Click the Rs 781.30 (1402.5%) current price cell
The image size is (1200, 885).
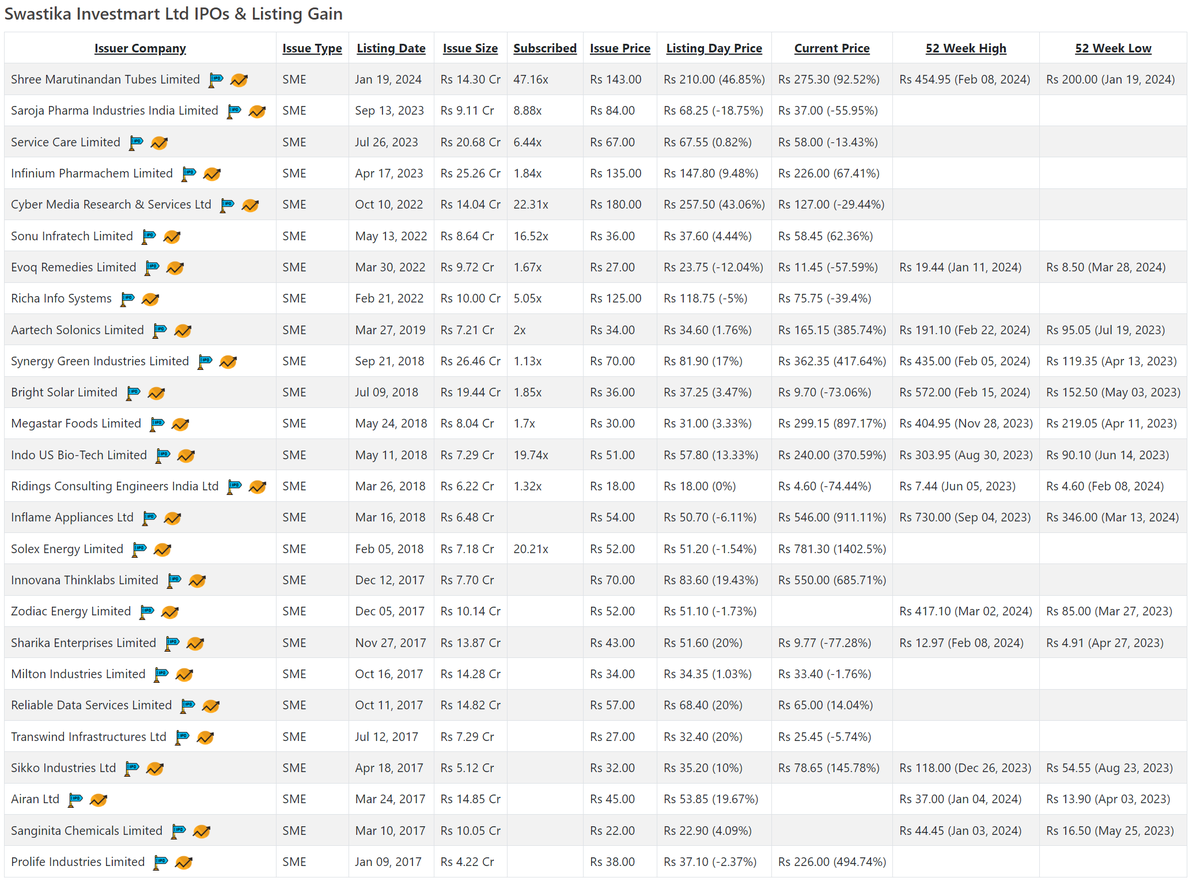point(832,549)
